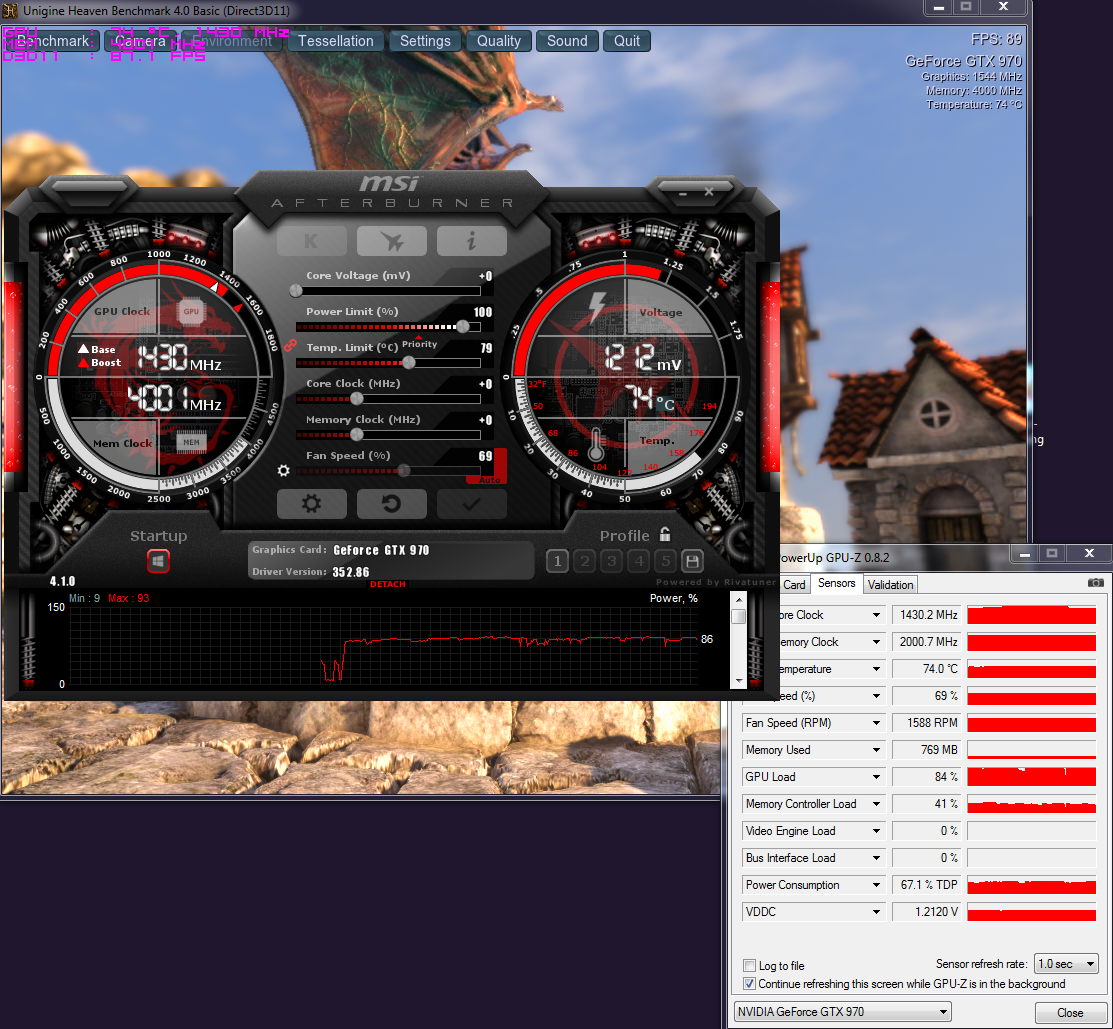The height and width of the screenshot is (1029, 1113).
Task: Expand the Bus Interface Load dropdown
Action: click(877, 858)
